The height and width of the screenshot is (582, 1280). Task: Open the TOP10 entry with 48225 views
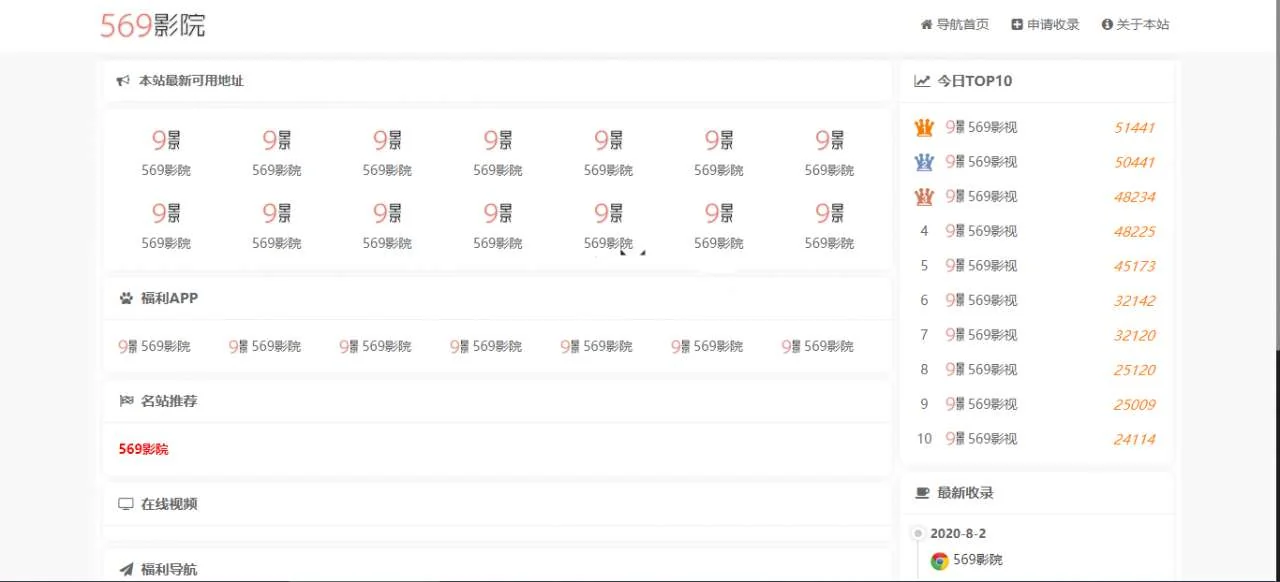(981, 231)
